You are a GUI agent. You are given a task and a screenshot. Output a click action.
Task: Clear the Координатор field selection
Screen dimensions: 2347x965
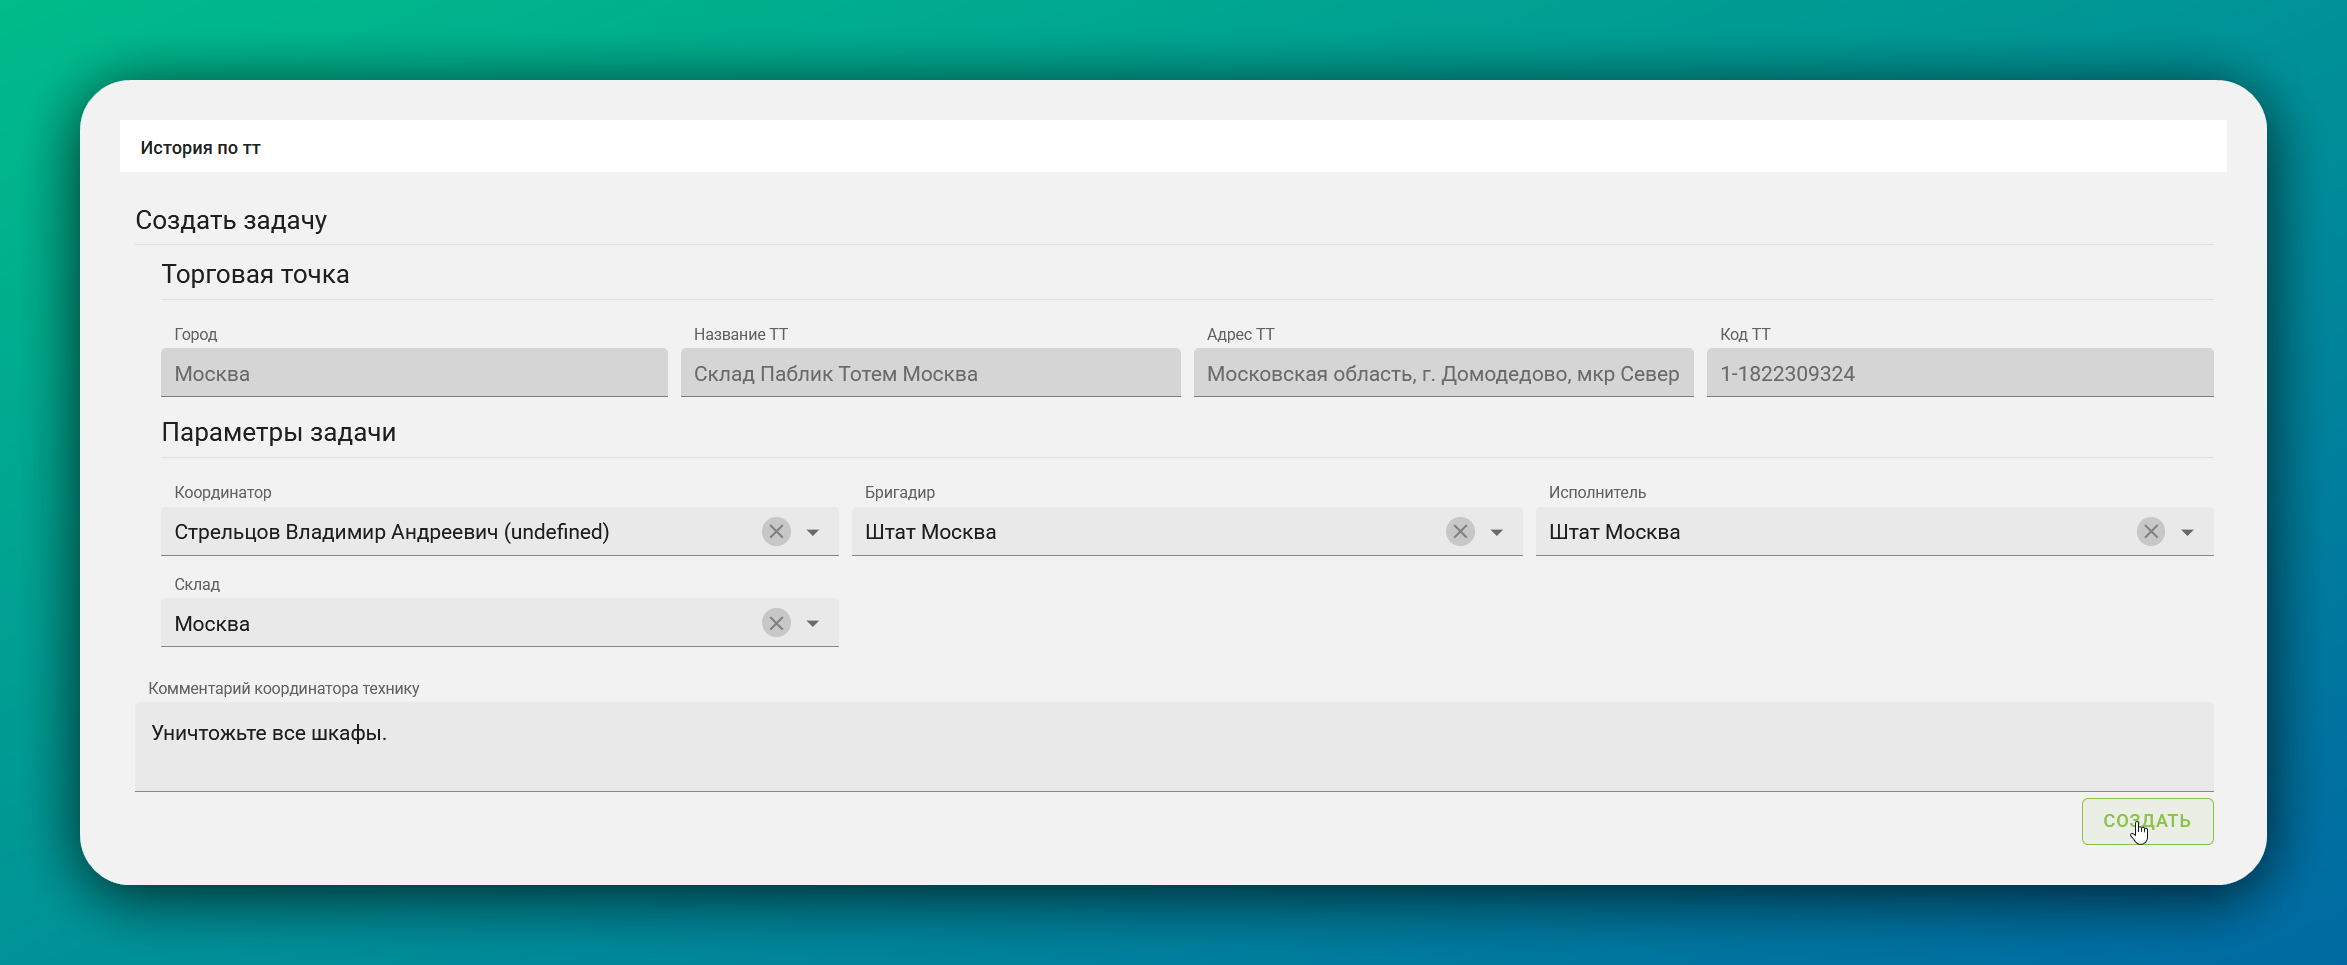pos(776,532)
